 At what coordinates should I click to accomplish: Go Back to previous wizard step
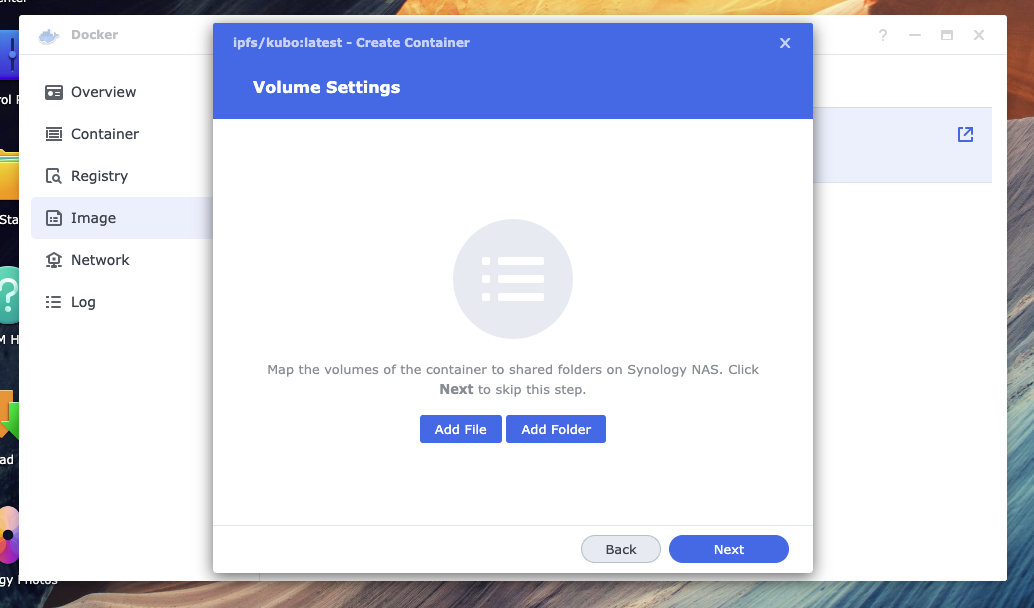[x=621, y=549]
